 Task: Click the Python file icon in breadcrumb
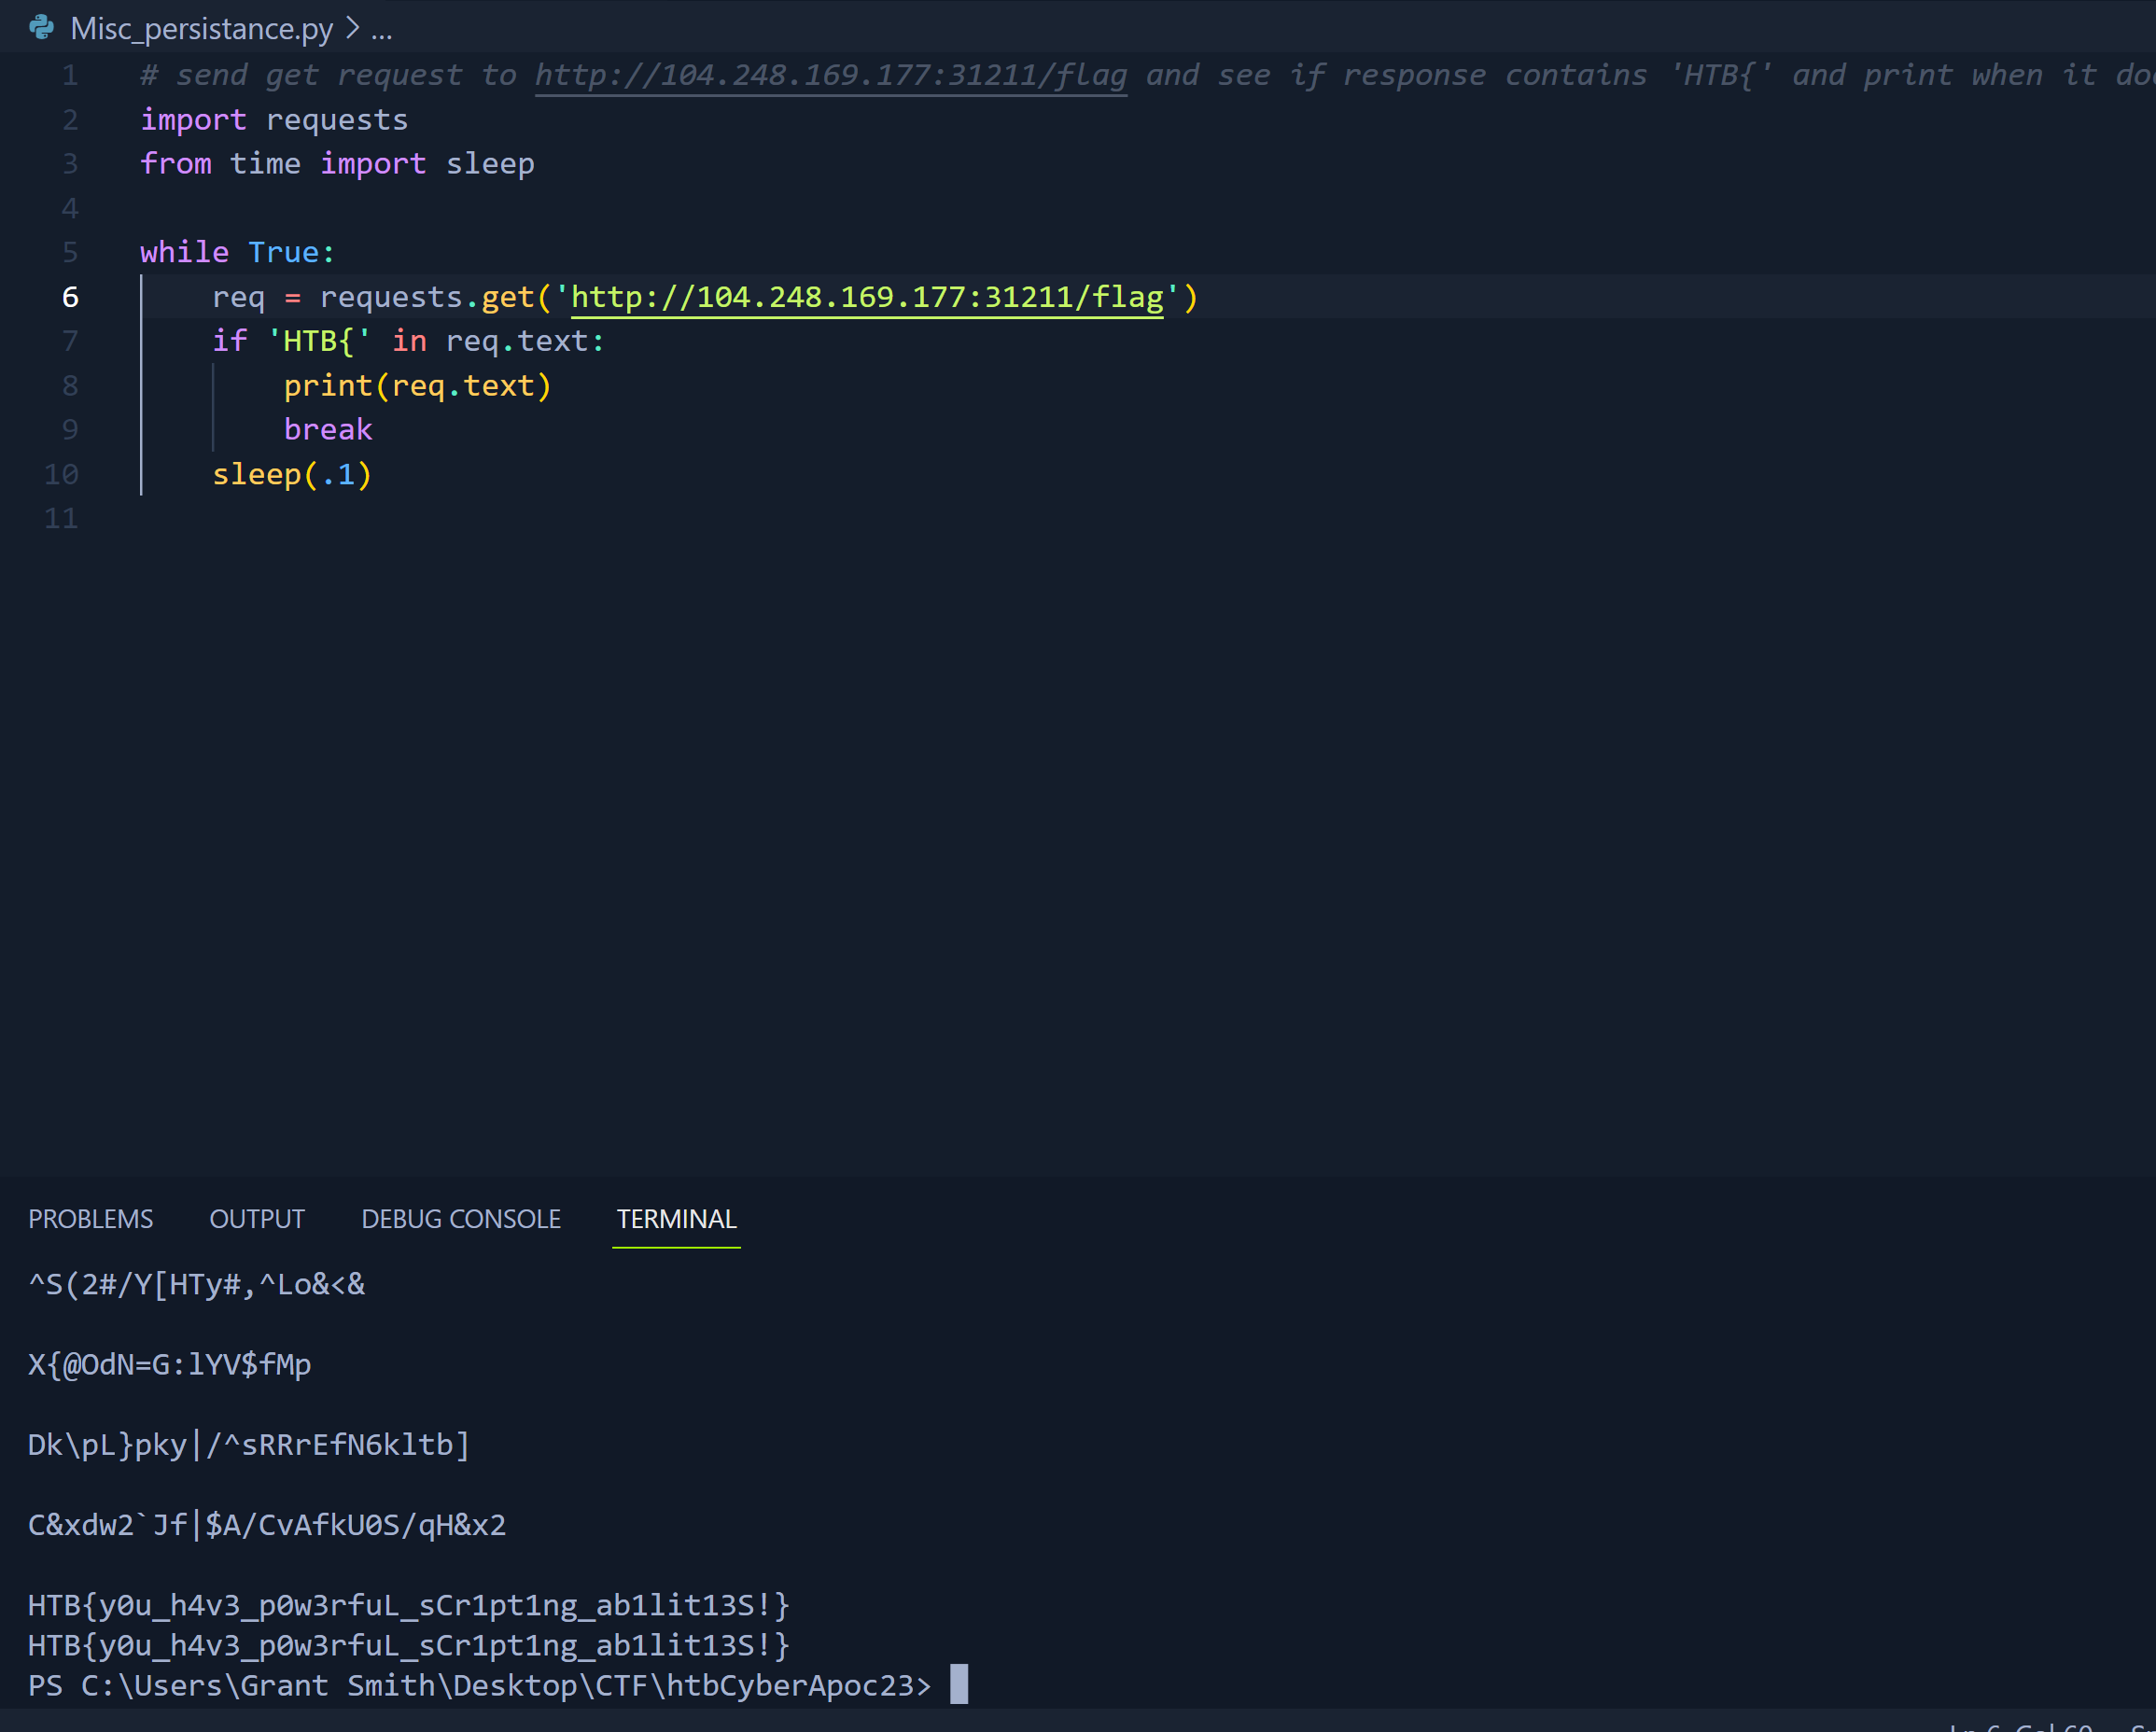tap(42, 27)
